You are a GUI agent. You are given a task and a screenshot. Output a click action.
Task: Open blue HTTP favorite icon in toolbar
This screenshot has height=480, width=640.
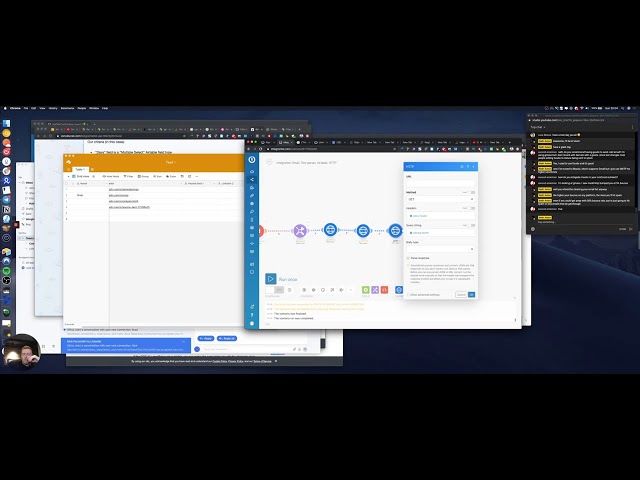point(399,290)
